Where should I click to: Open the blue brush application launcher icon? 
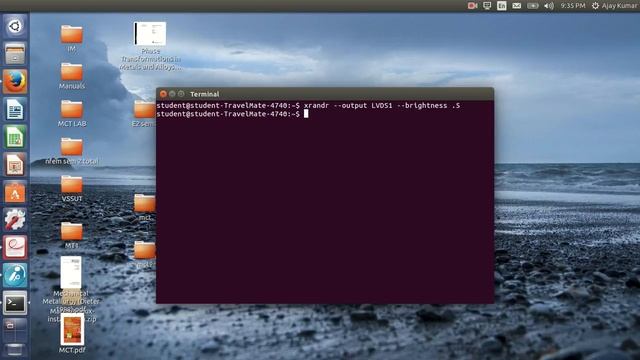[x=15, y=276]
